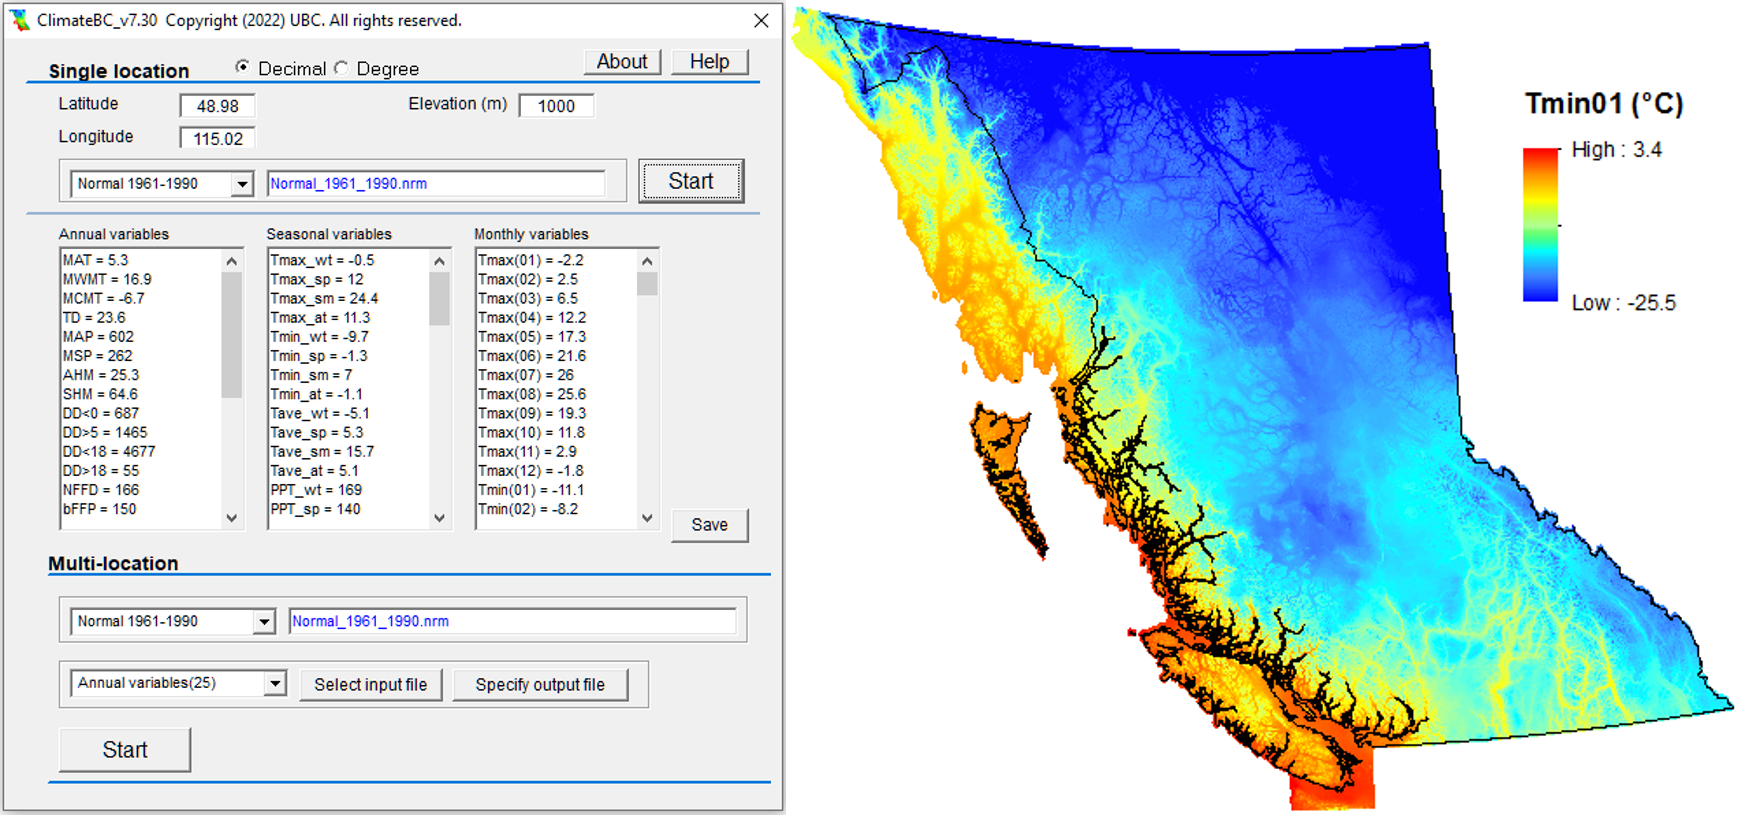Open the About dialog

coord(622,61)
